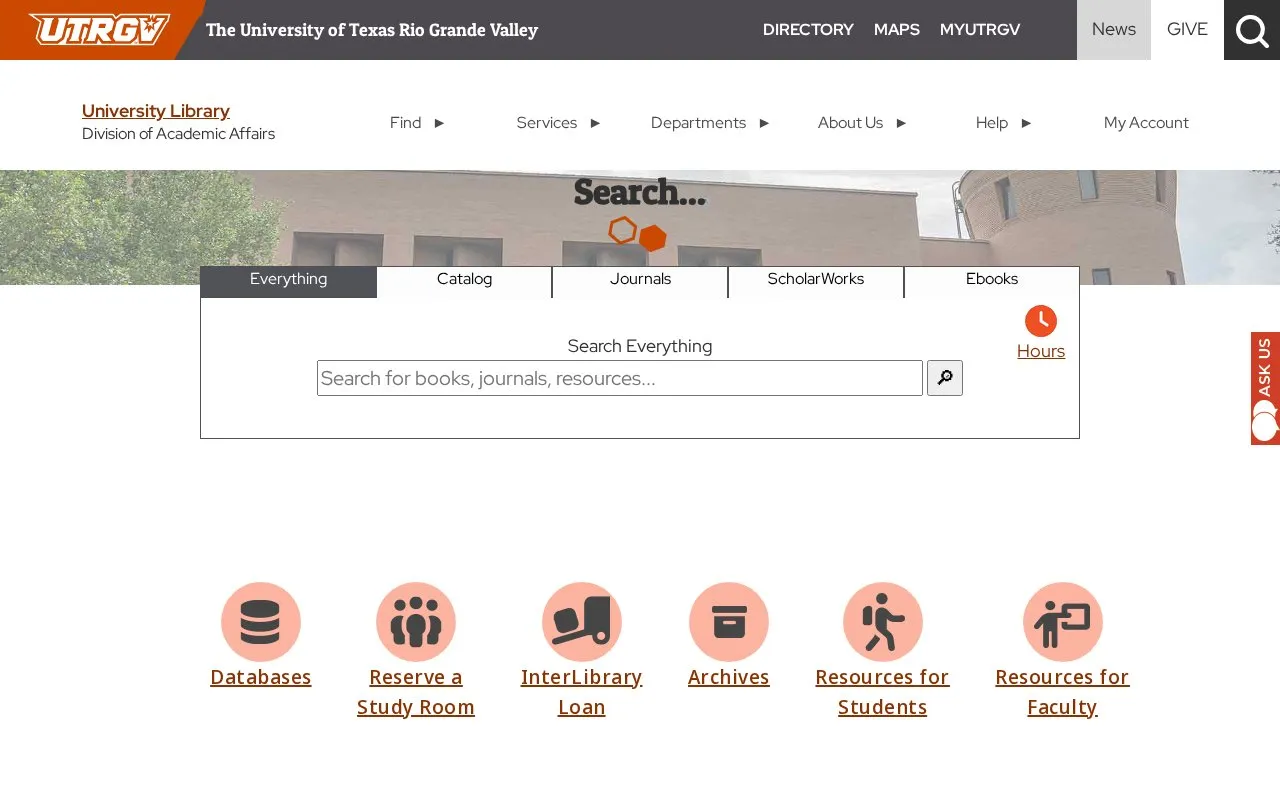Click the Division of Academic Affairs text

(x=178, y=134)
